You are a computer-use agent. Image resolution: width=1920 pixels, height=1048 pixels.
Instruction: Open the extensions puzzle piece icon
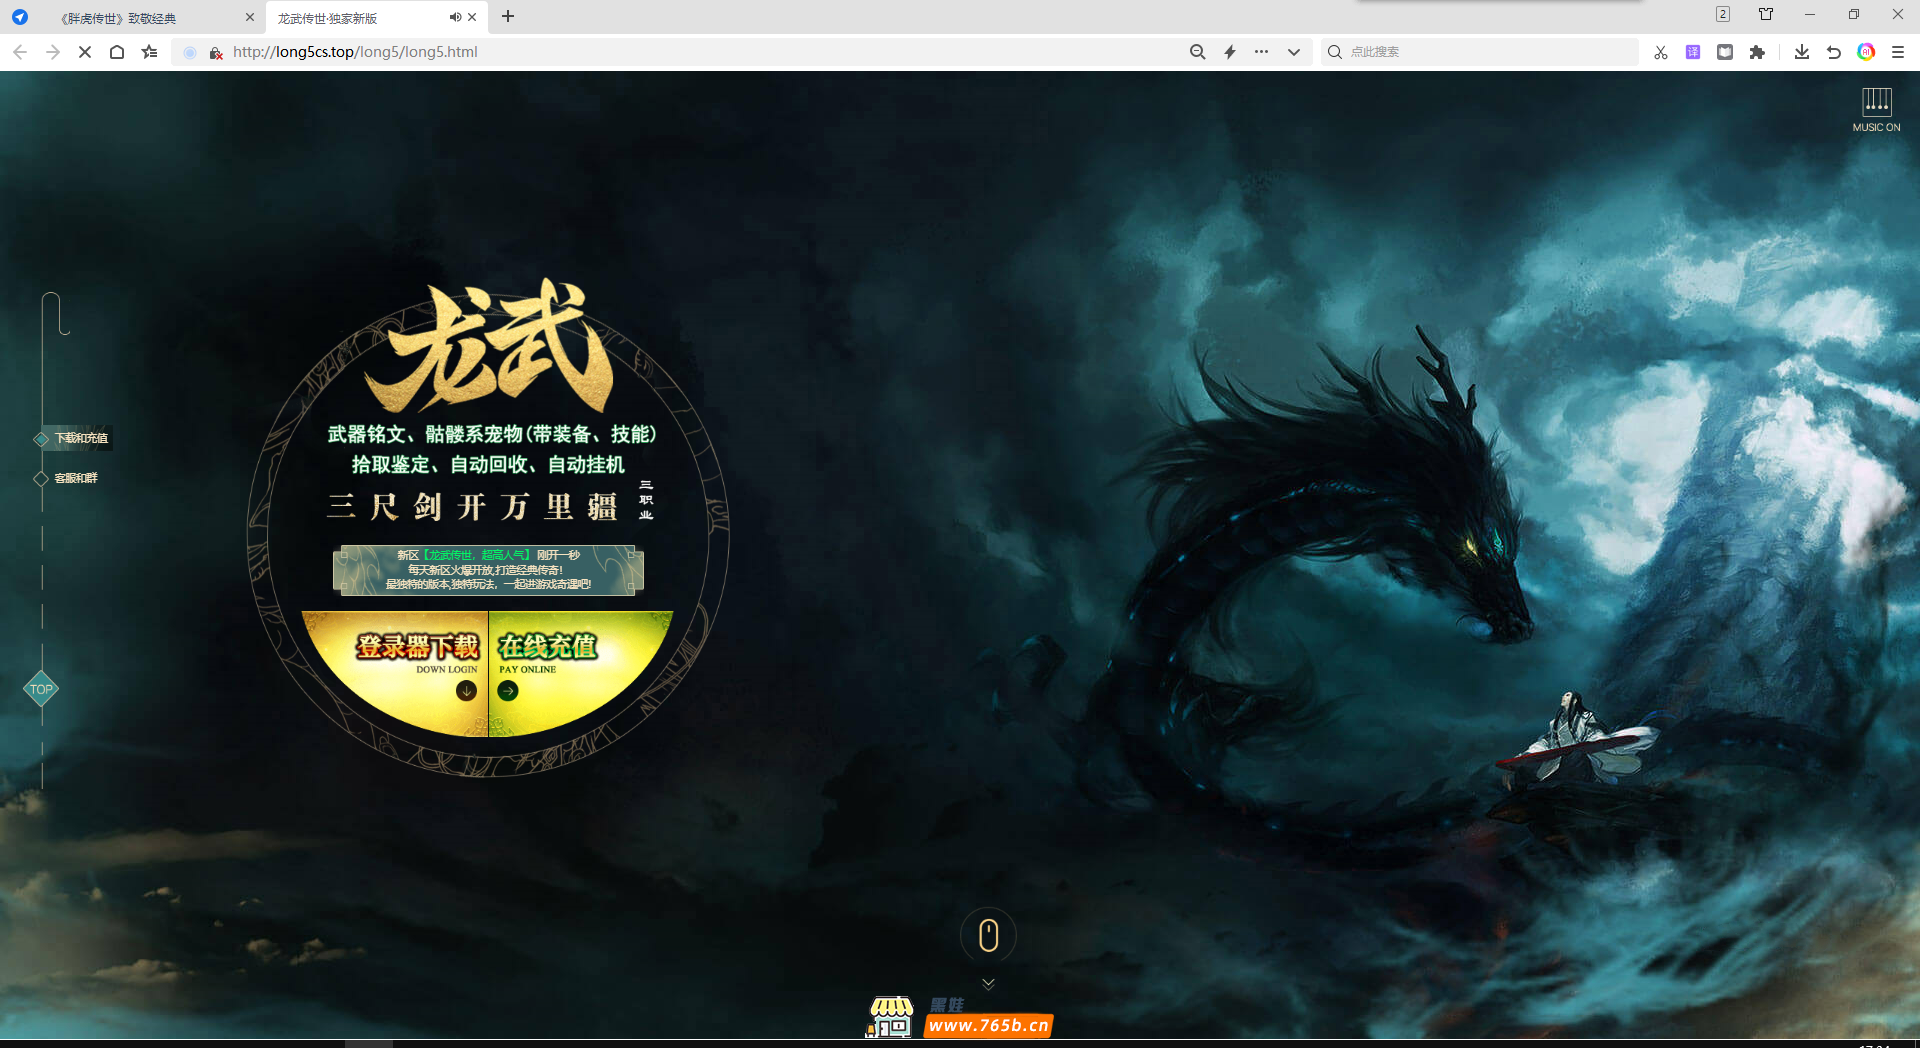1757,52
